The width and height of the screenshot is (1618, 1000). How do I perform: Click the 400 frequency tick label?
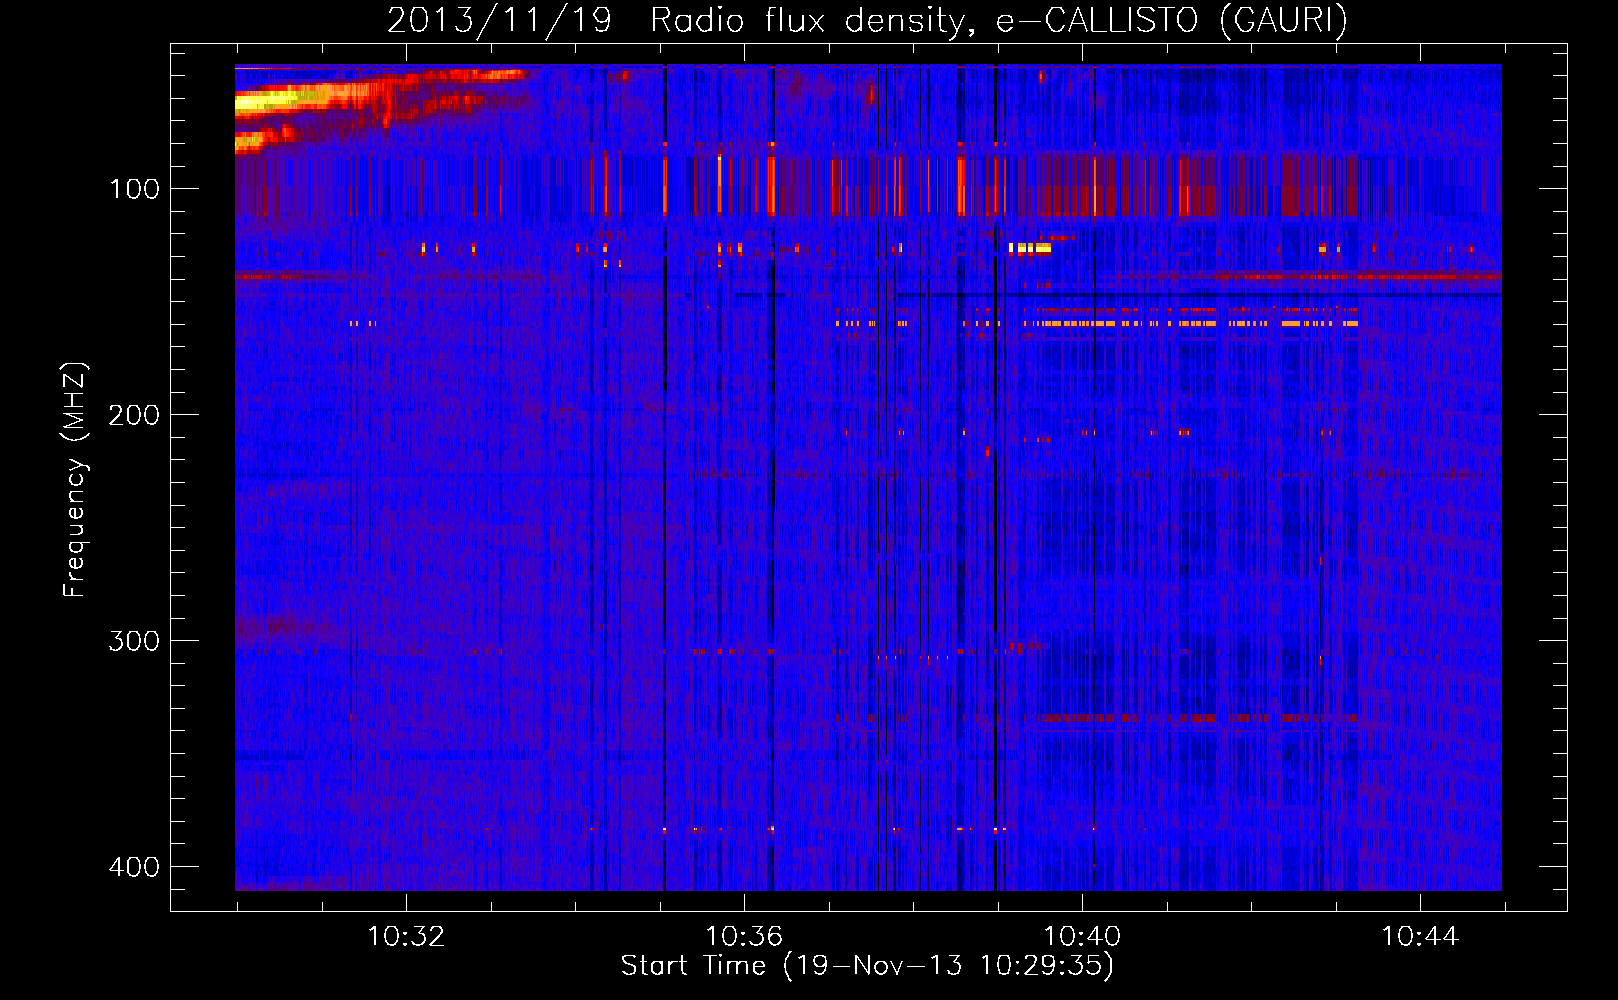(x=134, y=867)
